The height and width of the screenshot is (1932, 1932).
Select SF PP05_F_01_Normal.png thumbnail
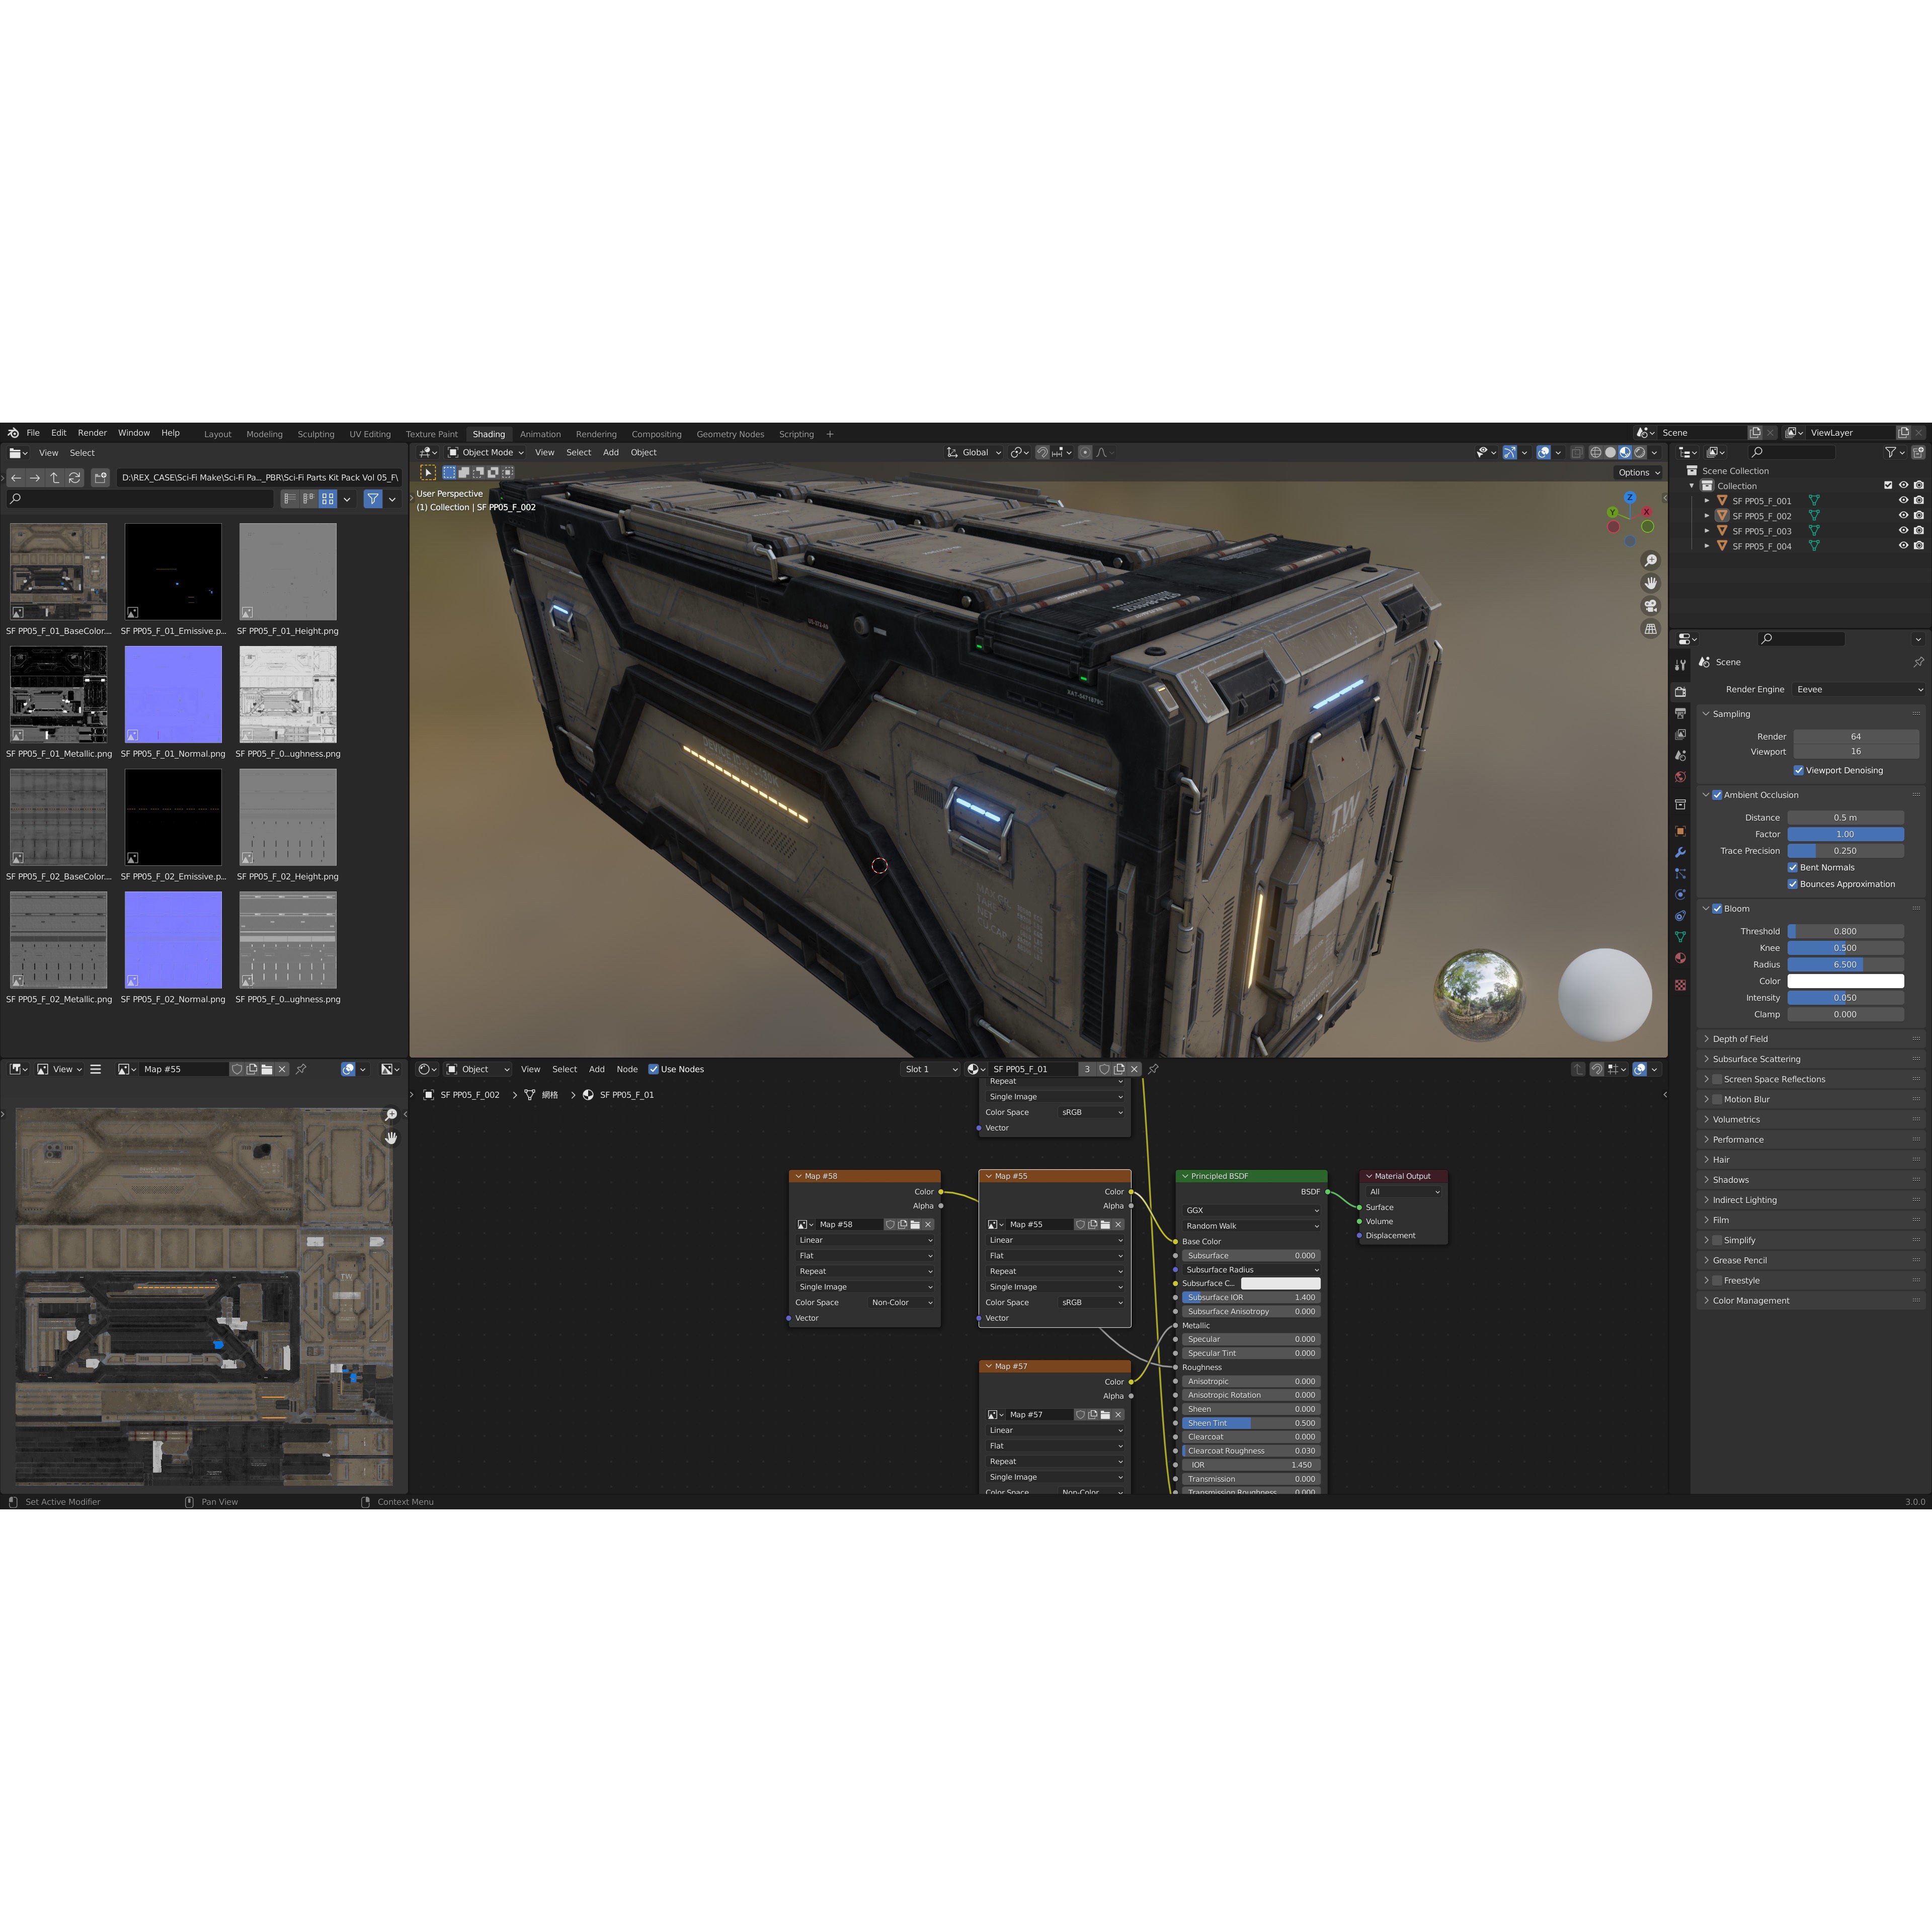click(173, 695)
